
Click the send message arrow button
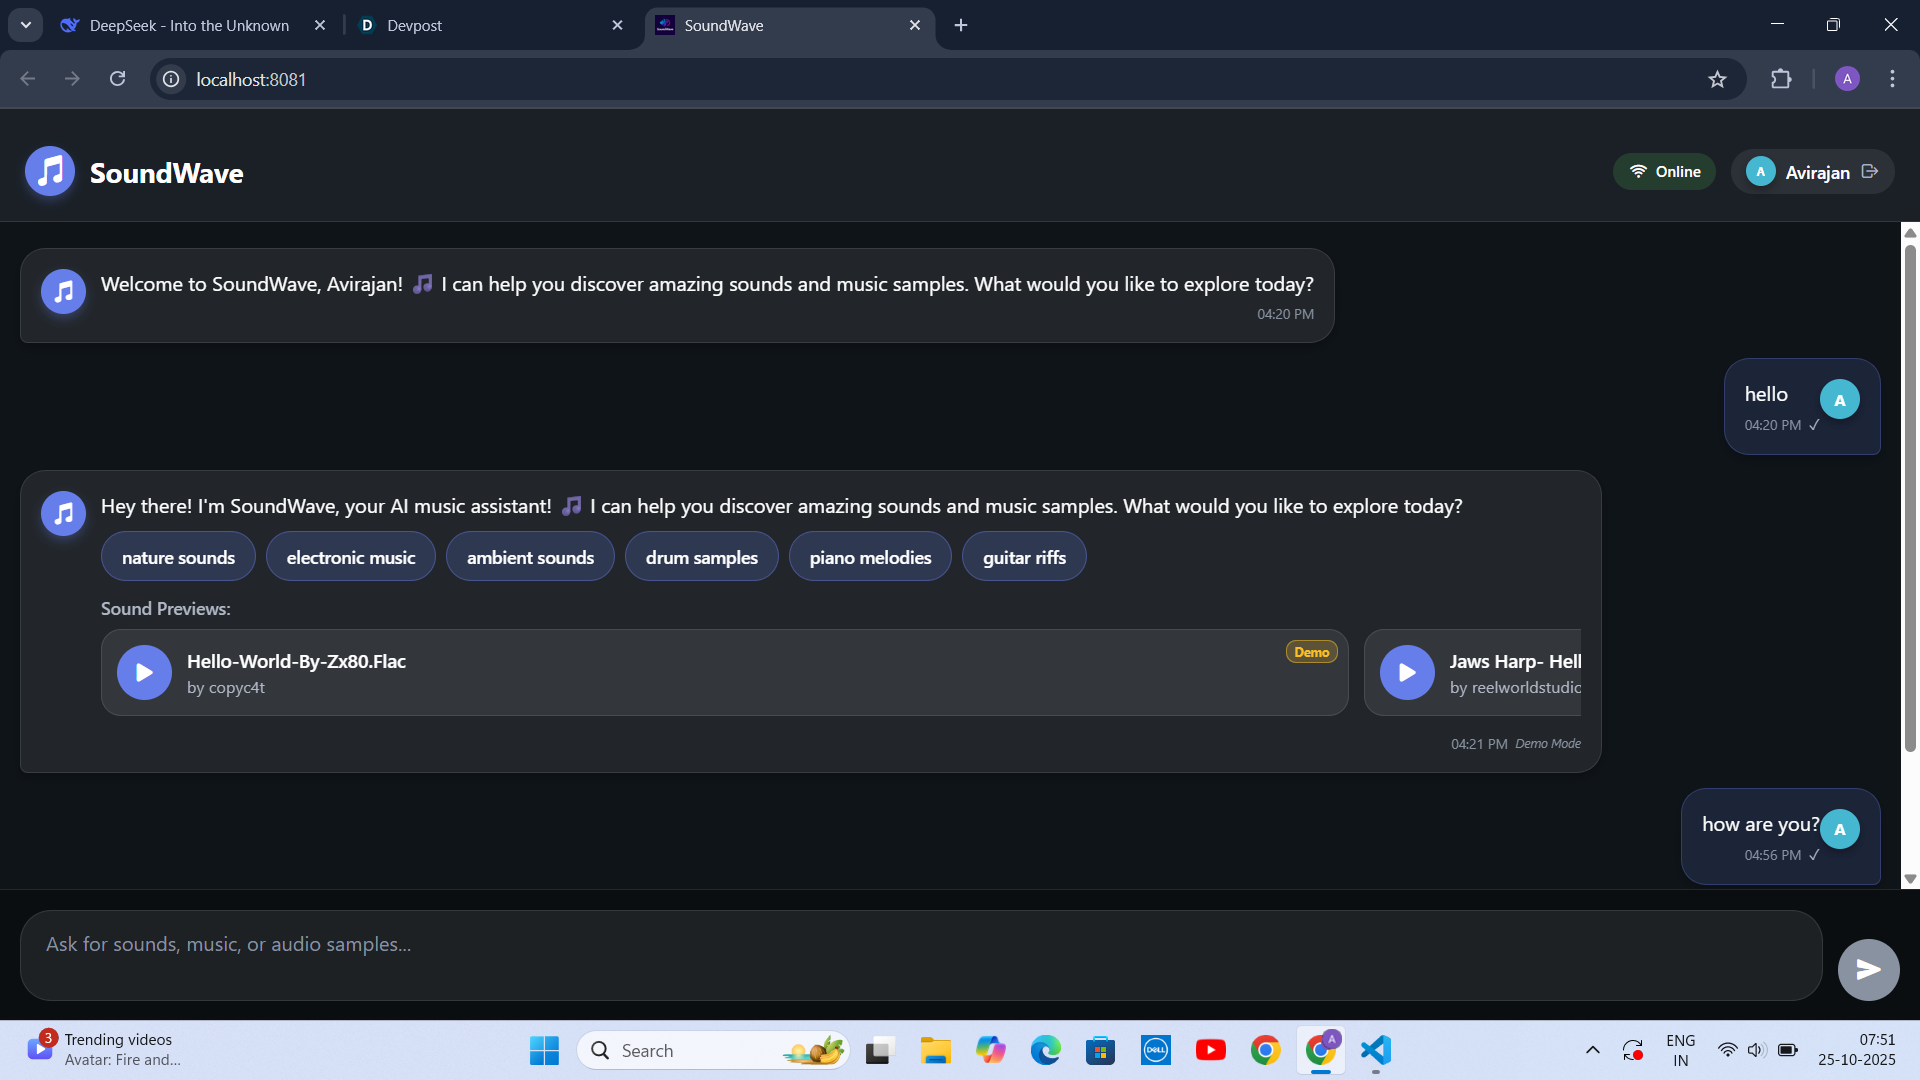pos(1868,969)
